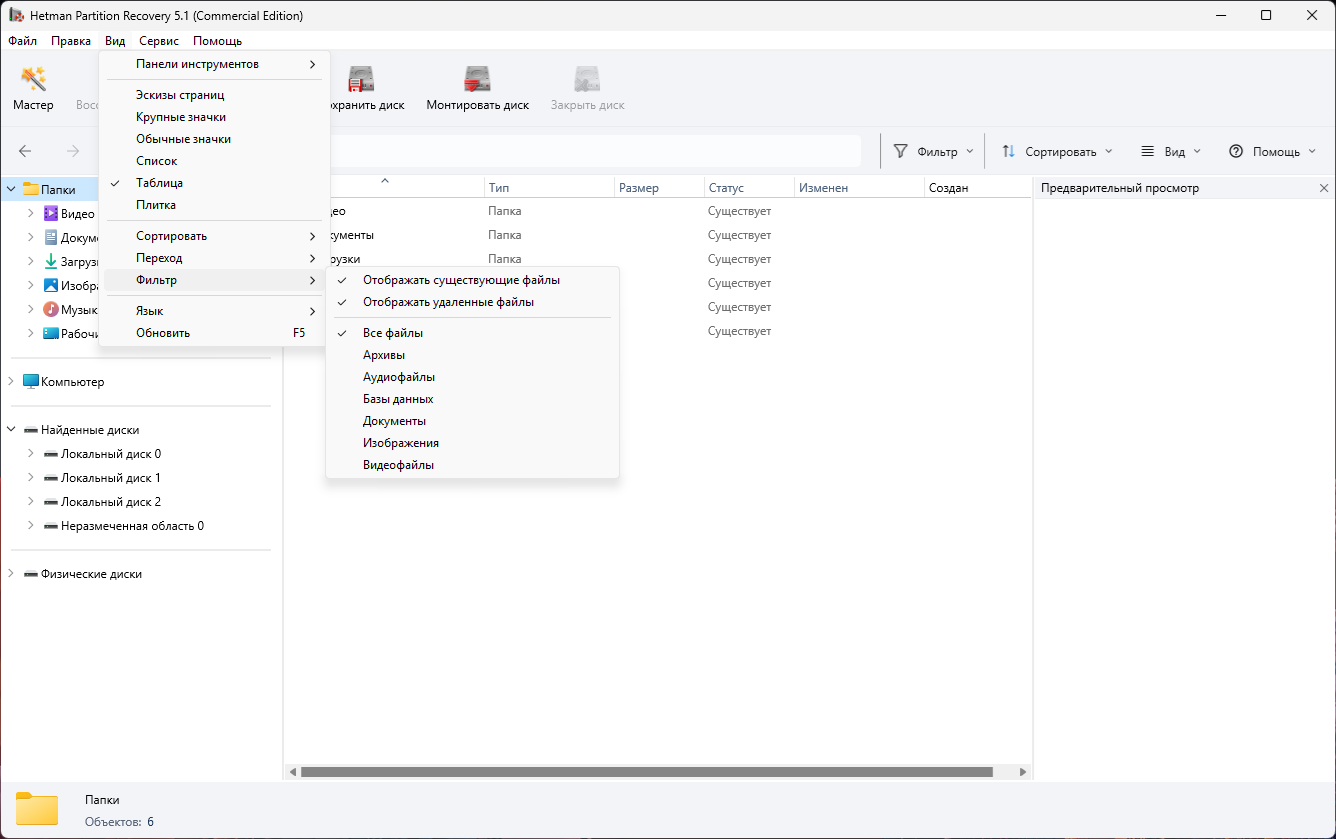Sort by the Создан column header
Image resolution: width=1336 pixels, height=839 pixels.
point(977,188)
